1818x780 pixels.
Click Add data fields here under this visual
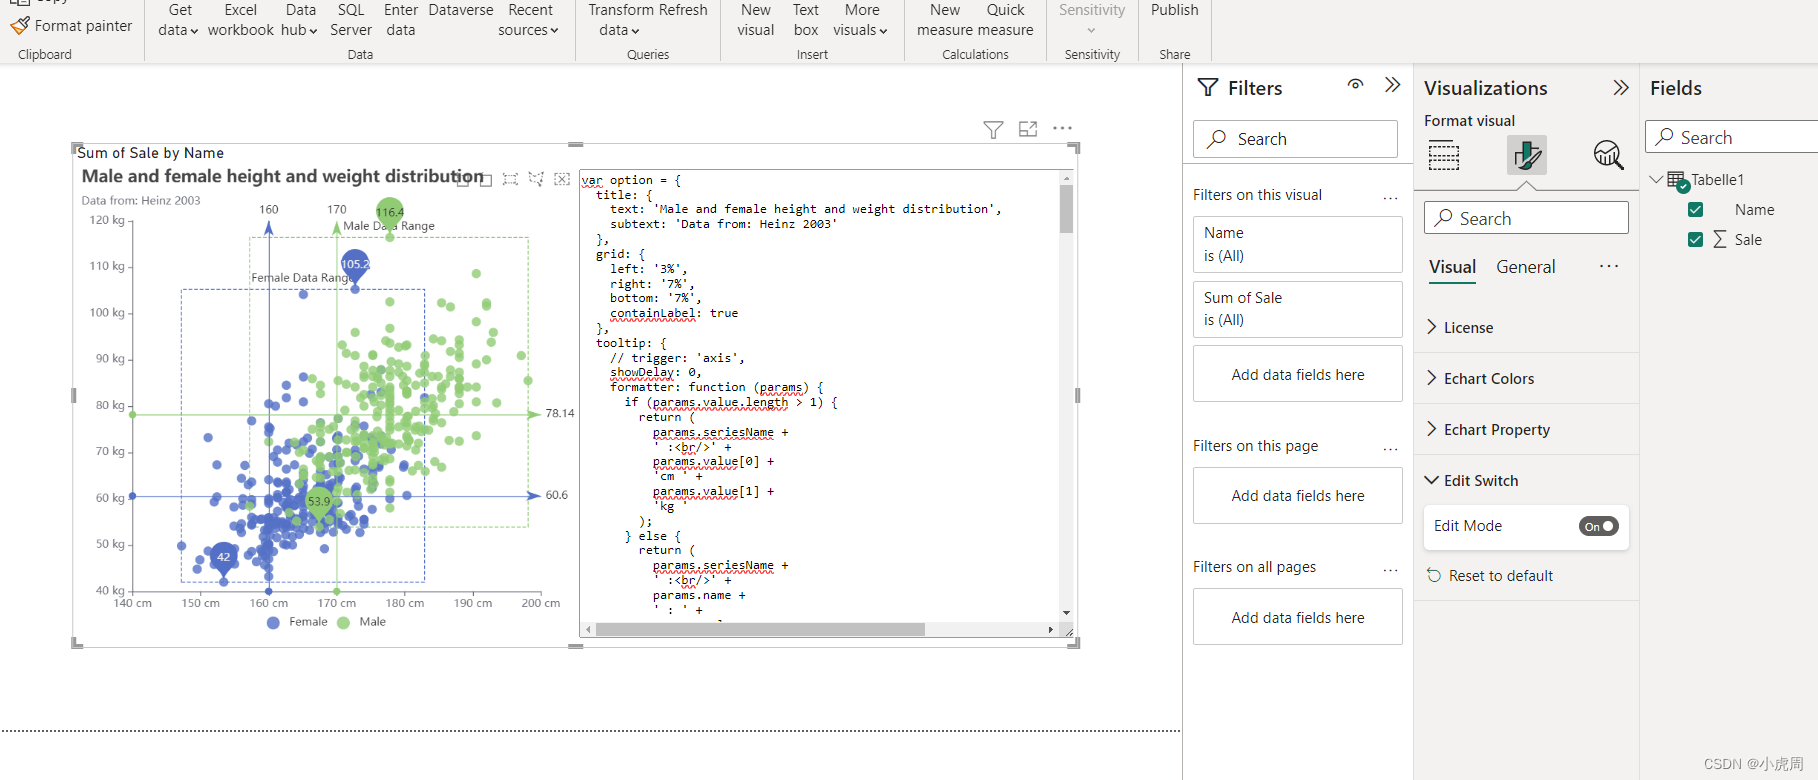tap(1297, 374)
